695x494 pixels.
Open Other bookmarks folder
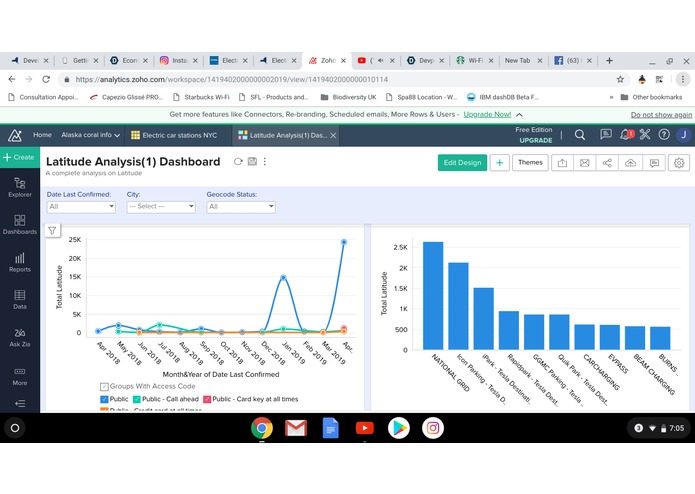[651, 97]
